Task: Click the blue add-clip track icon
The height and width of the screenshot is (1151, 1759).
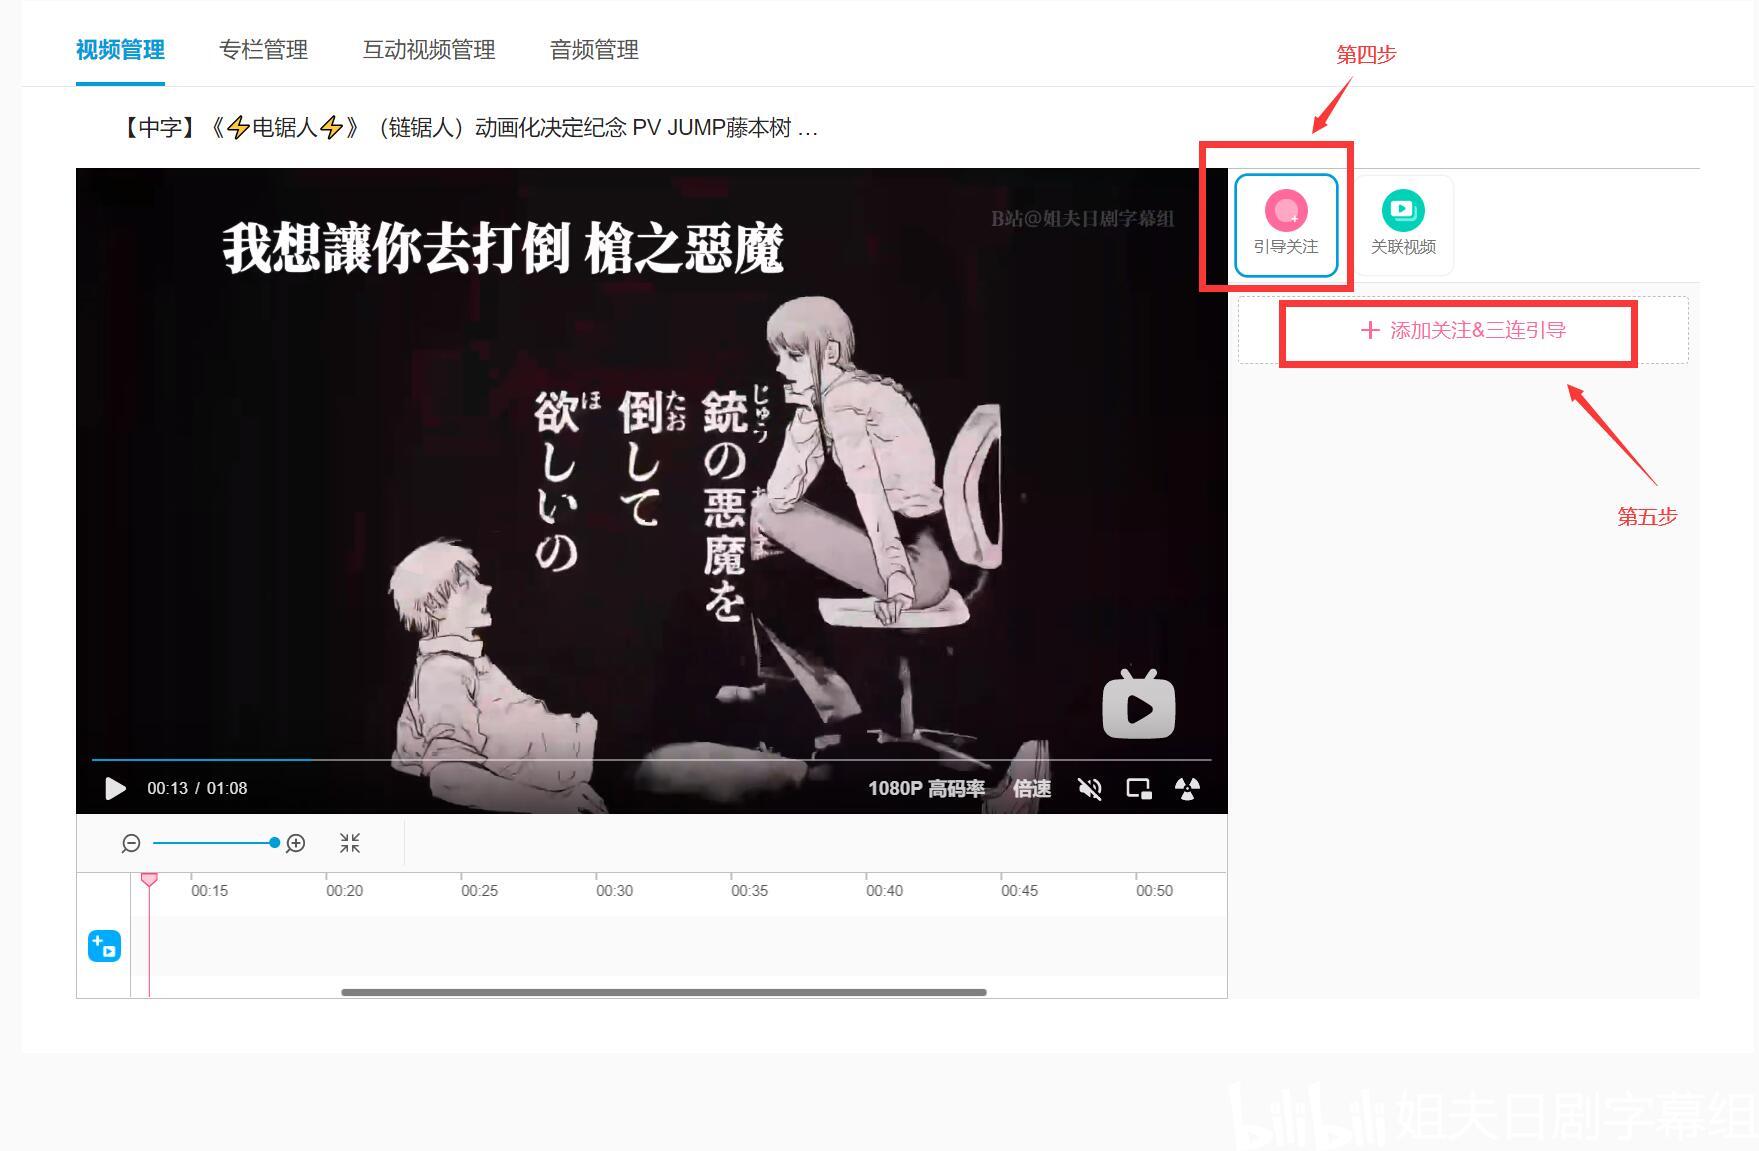Action: (x=105, y=946)
